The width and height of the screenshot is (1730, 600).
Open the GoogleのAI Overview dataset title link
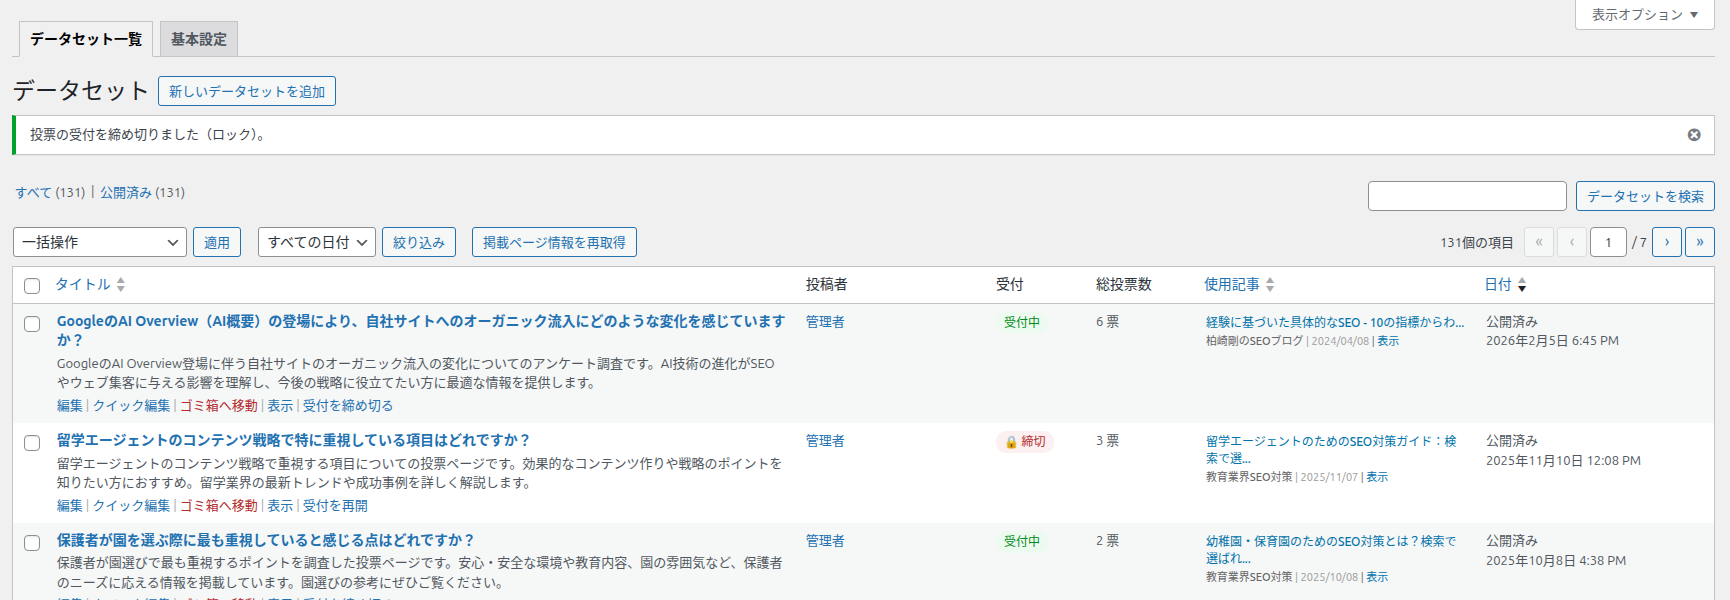[420, 330]
